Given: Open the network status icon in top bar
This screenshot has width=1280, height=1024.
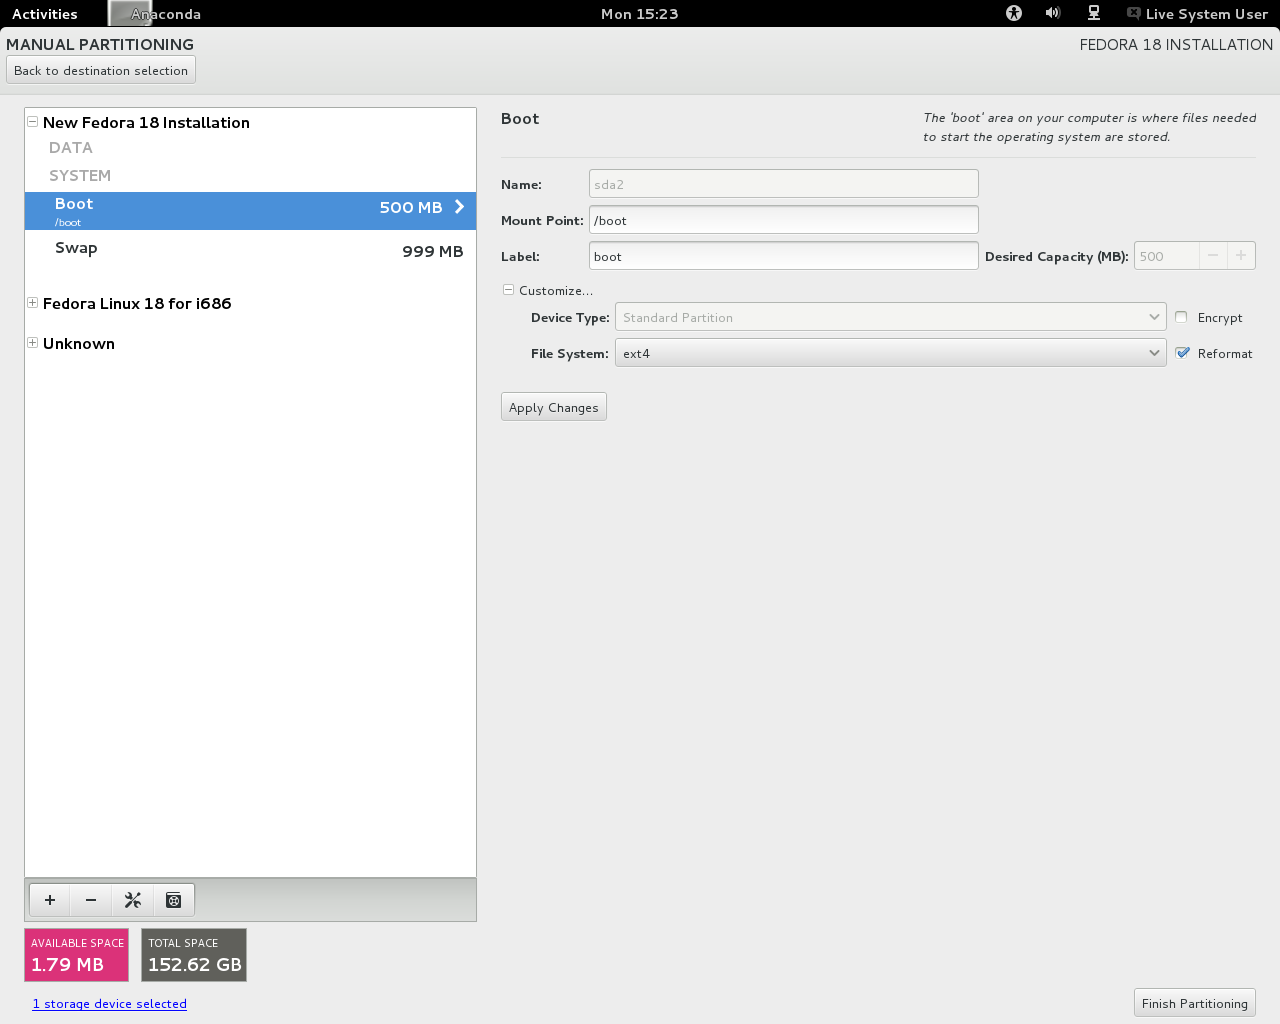Looking at the screenshot, I should point(1094,13).
